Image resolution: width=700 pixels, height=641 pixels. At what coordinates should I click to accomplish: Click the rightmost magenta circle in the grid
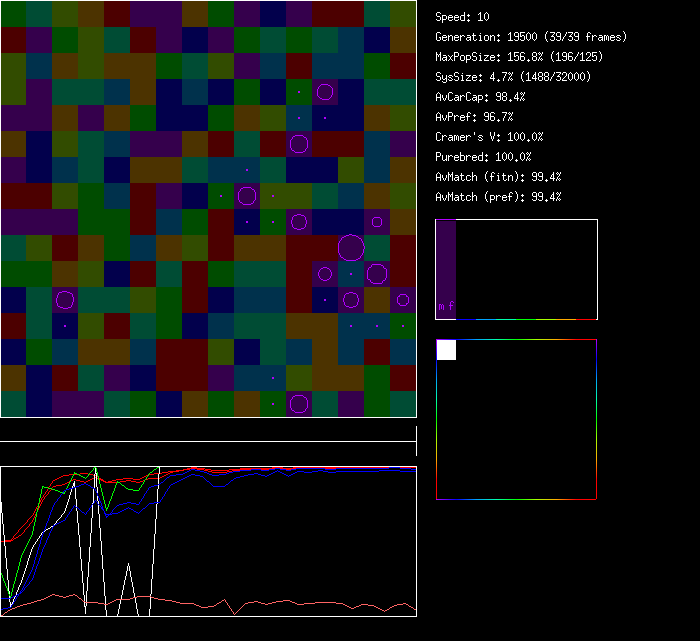point(403,299)
